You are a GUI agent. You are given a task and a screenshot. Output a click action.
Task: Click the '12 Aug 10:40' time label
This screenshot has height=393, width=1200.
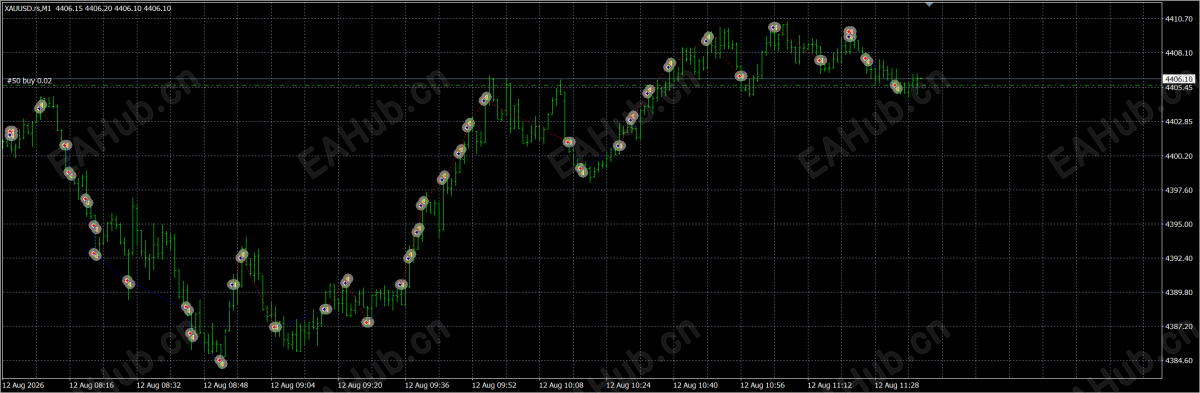(x=696, y=384)
